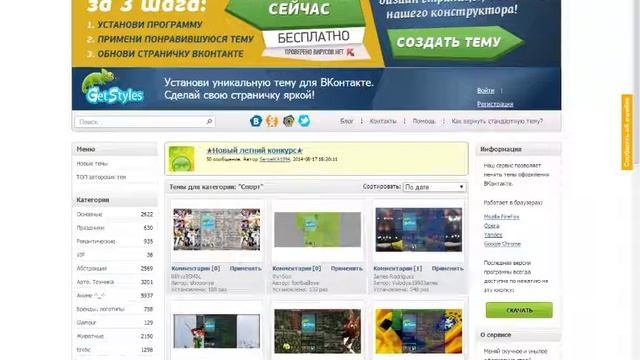This screenshot has width=640, height=360.
Task: Open the green and gray theme thumbnail
Action: click(x=318, y=229)
